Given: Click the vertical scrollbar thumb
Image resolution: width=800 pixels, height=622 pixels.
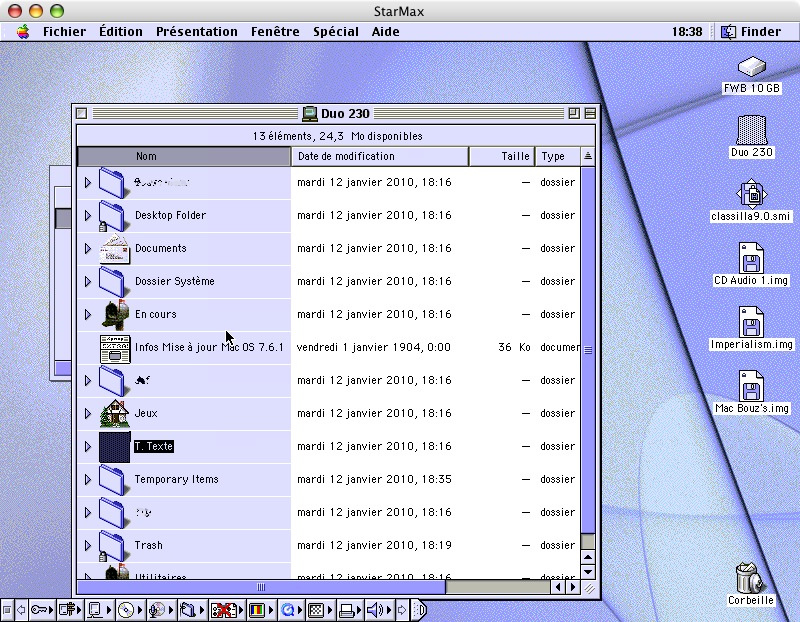Looking at the screenshot, I should [x=588, y=350].
